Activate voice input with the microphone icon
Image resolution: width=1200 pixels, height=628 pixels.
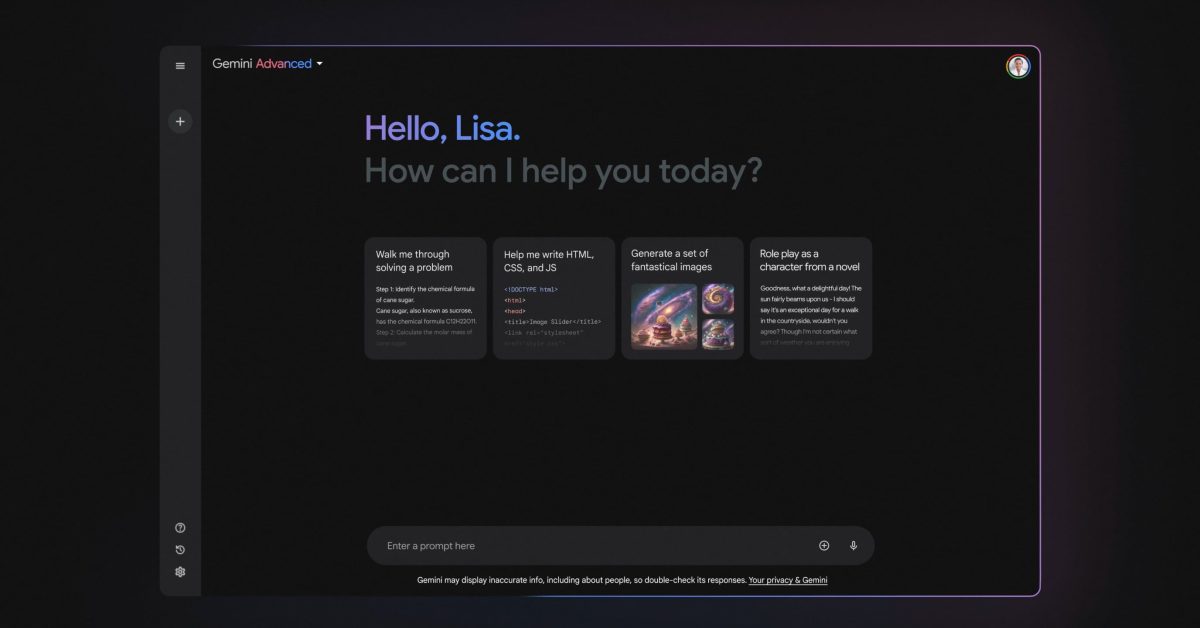[853, 545]
